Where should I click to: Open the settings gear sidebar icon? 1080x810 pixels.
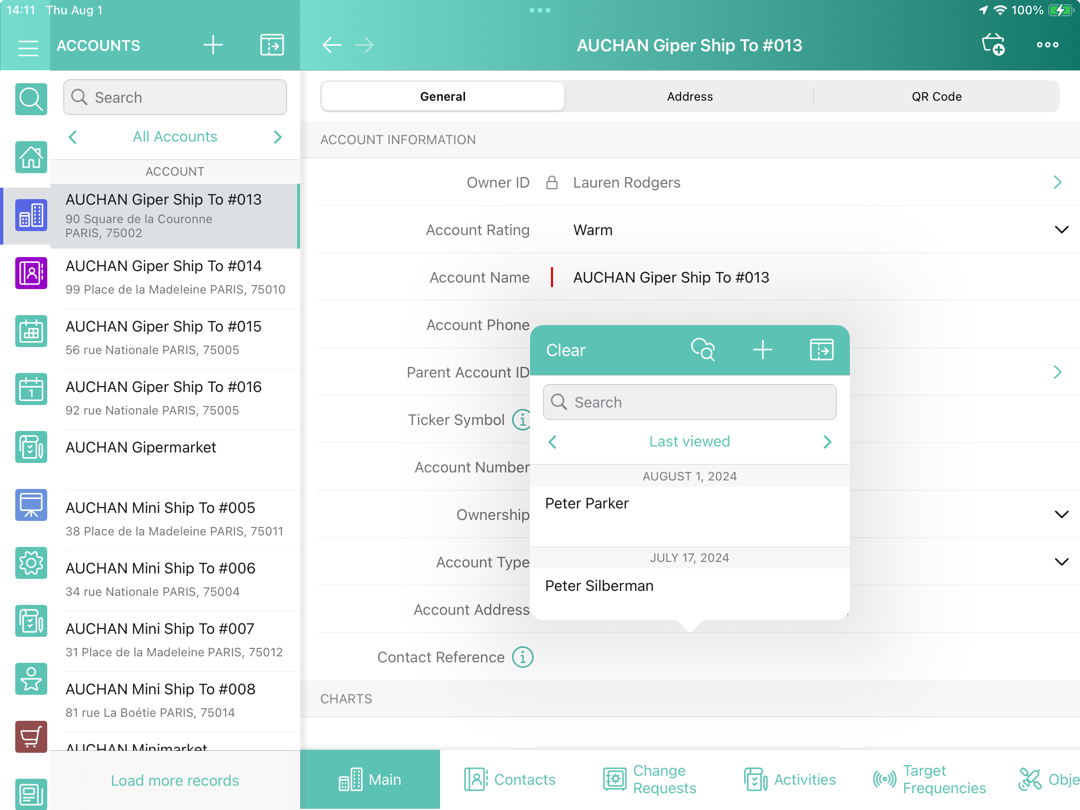tap(31, 563)
